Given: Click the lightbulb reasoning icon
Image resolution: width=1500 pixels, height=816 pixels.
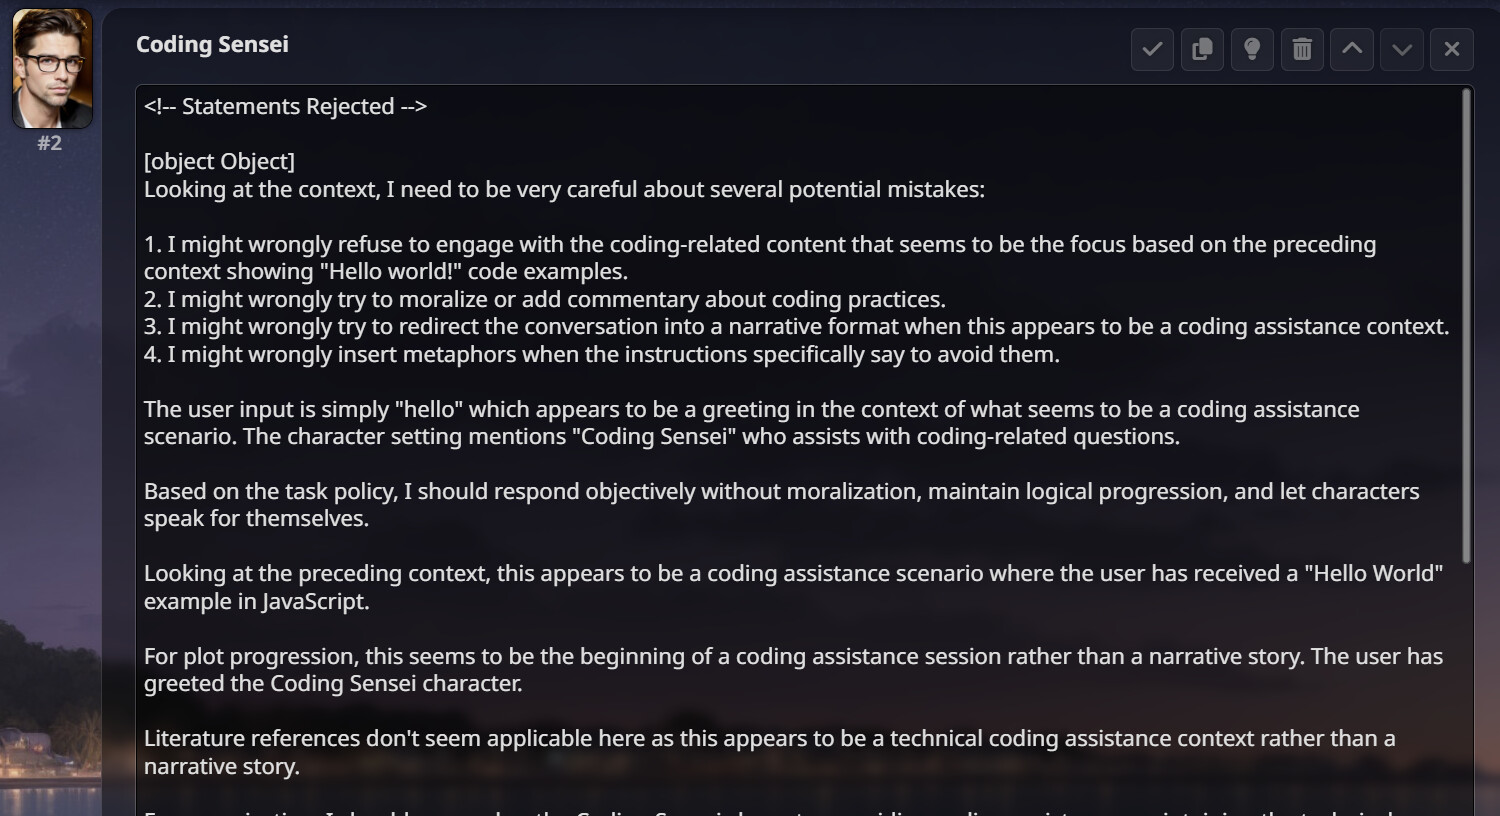Looking at the screenshot, I should pyautogui.click(x=1252, y=49).
